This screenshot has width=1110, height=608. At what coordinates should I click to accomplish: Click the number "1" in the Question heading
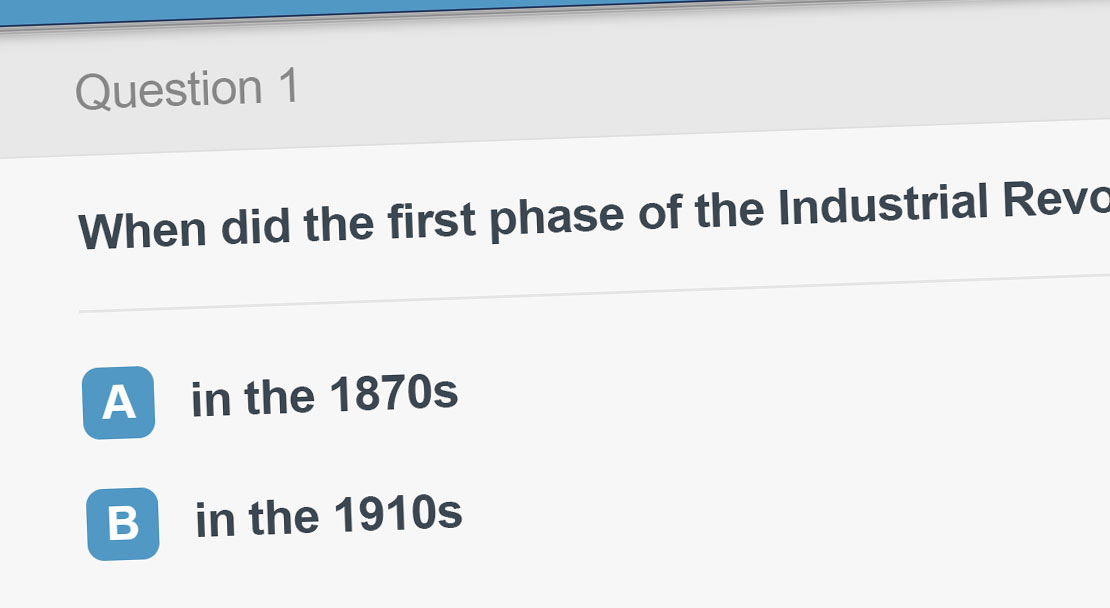click(288, 86)
